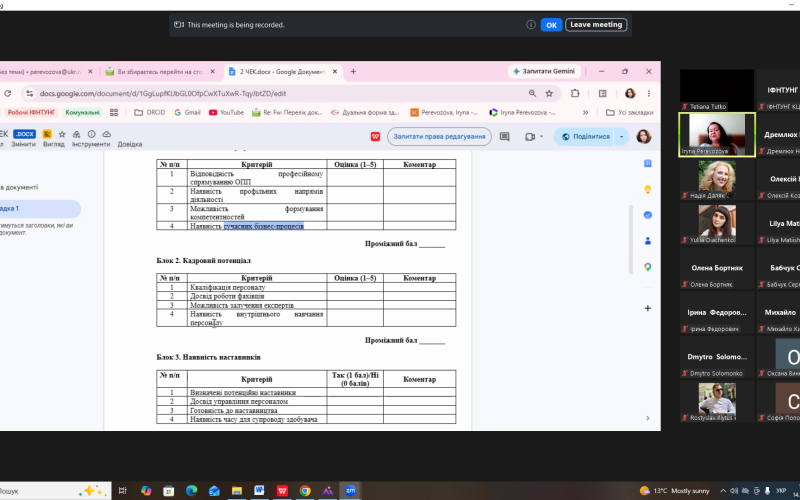Image resolution: width=800 pixels, height=500 pixels.
Task: Open the document info (i) icon
Action: pyautogui.click(x=91, y=134)
